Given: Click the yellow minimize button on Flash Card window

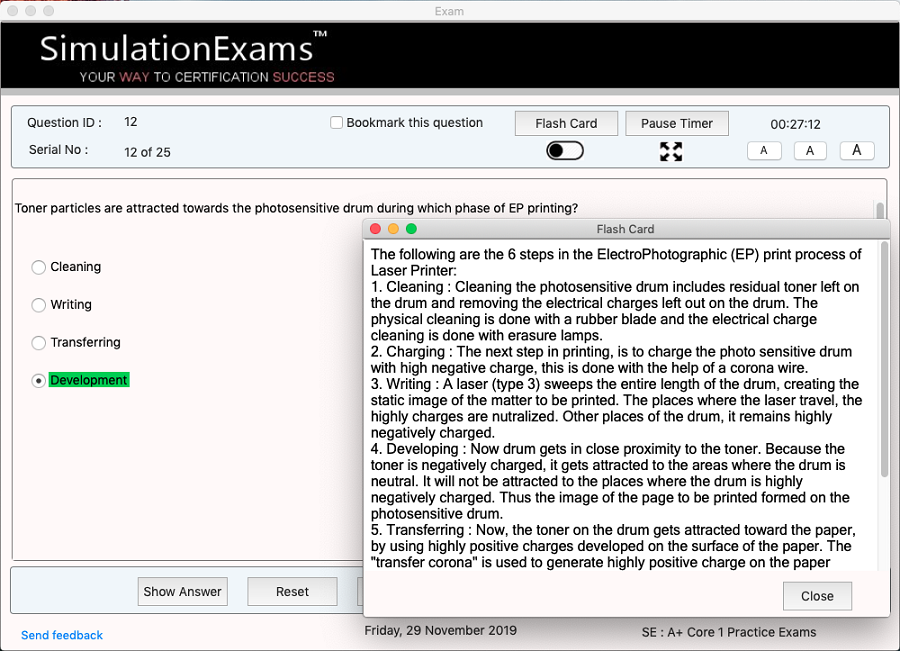Looking at the screenshot, I should (392, 228).
